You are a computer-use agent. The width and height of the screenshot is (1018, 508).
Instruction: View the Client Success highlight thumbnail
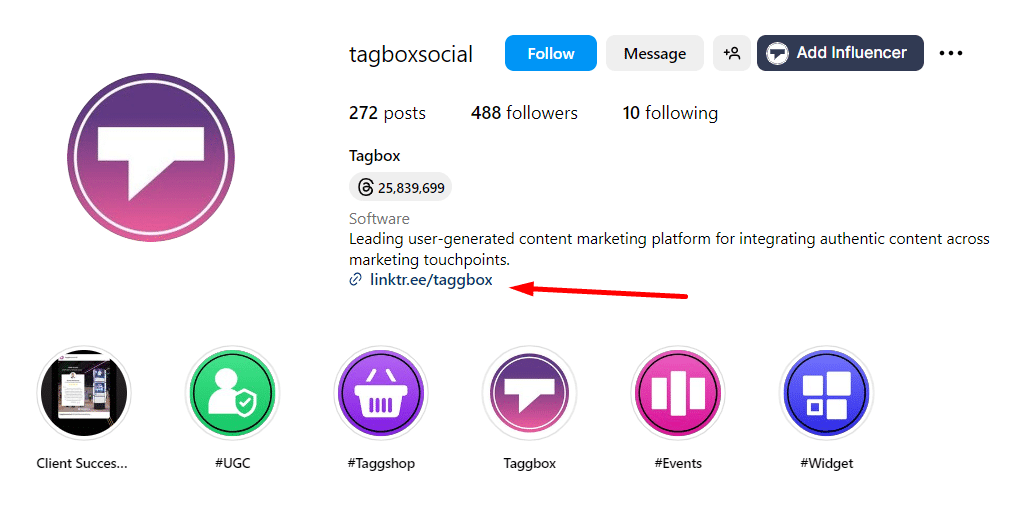tap(84, 394)
